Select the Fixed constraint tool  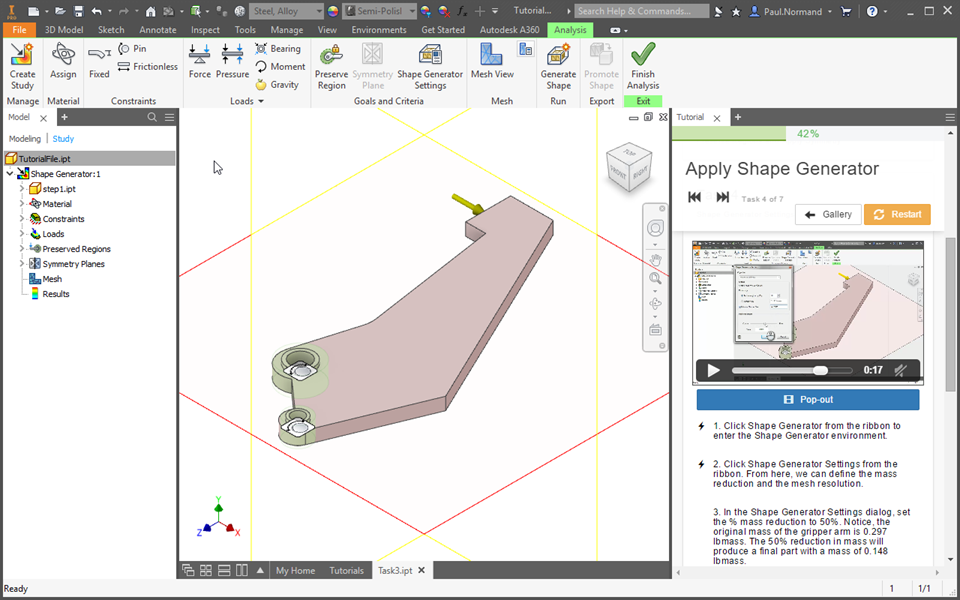pos(98,62)
